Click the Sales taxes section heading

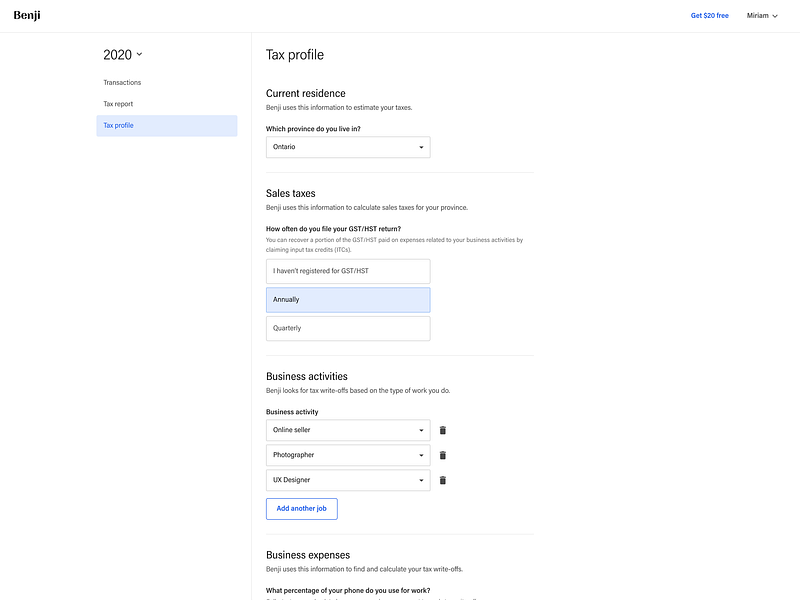(291, 193)
